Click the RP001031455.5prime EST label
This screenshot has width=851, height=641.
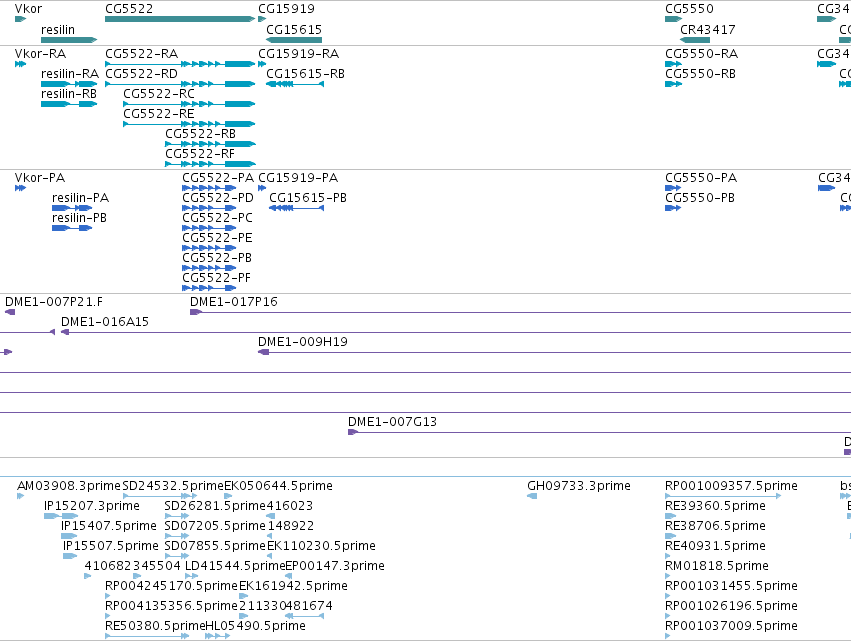click(732, 586)
